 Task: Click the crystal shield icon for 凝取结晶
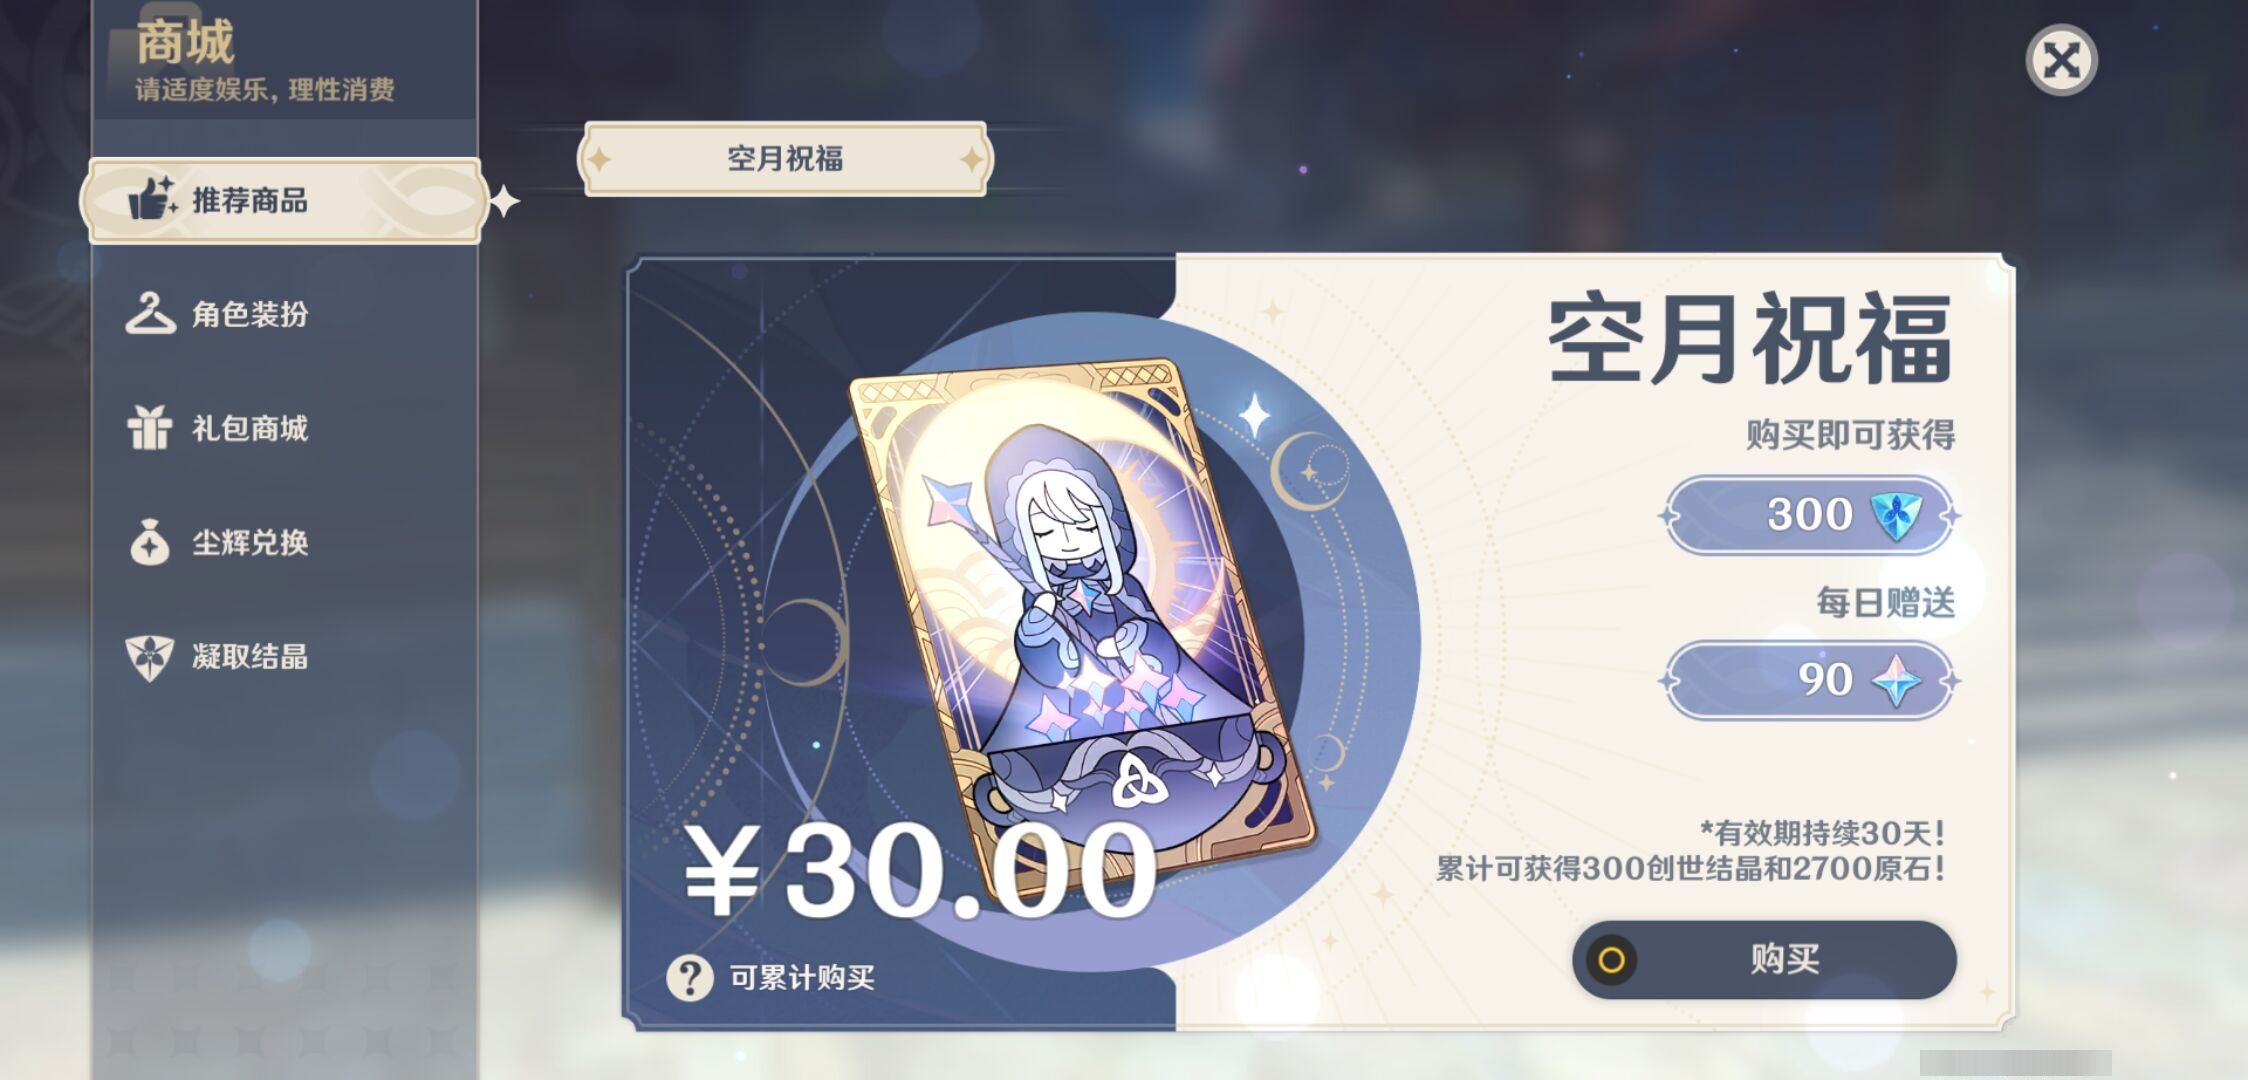(x=150, y=658)
